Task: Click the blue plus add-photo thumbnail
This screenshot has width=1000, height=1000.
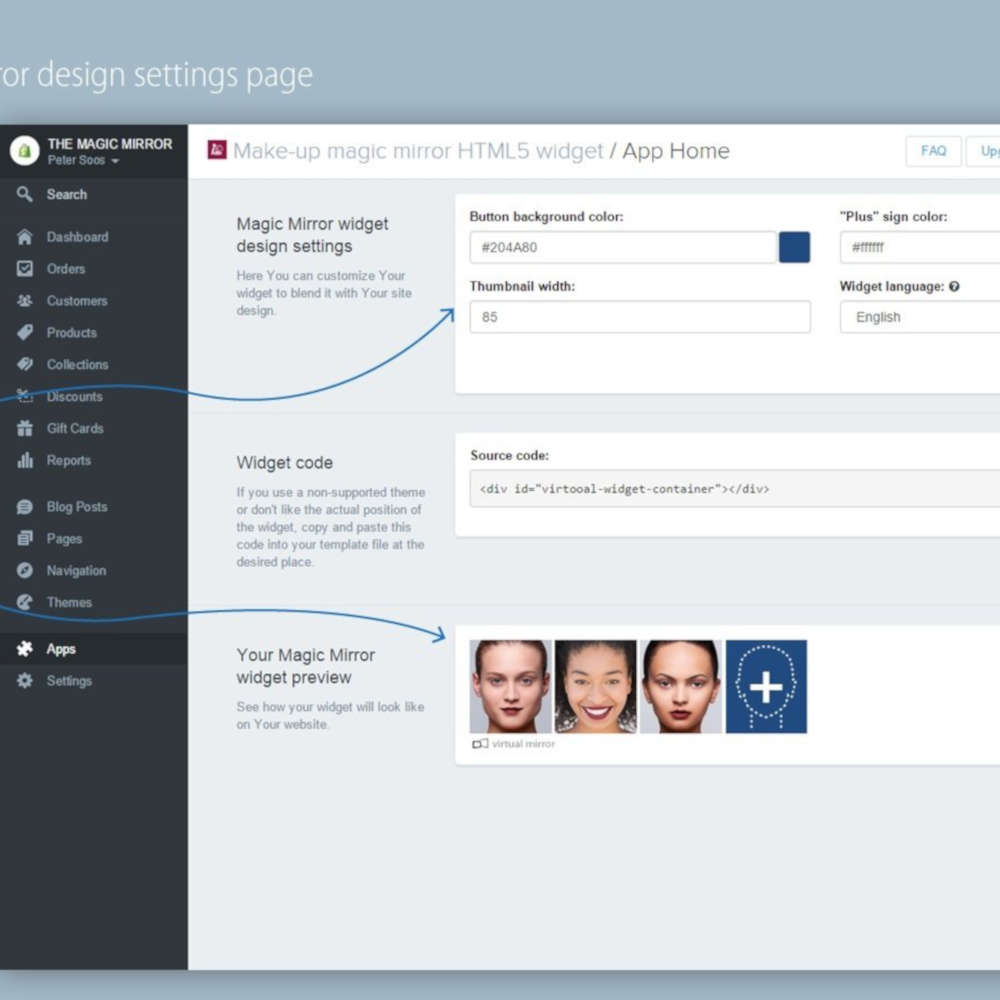Action: (x=766, y=687)
